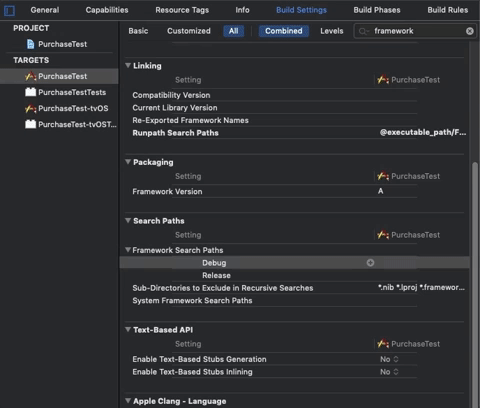
Task: Collapse the Framework Search Paths row
Action: tap(128, 250)
